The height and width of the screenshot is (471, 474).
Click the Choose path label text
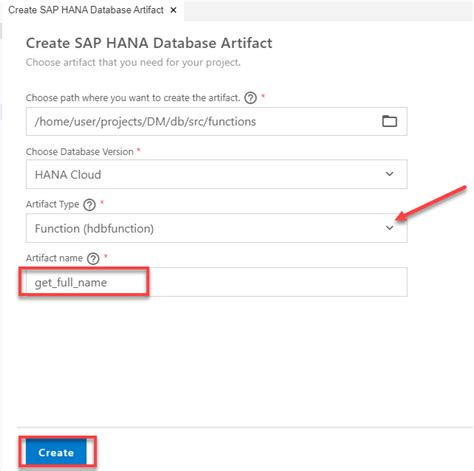(133, 98)
